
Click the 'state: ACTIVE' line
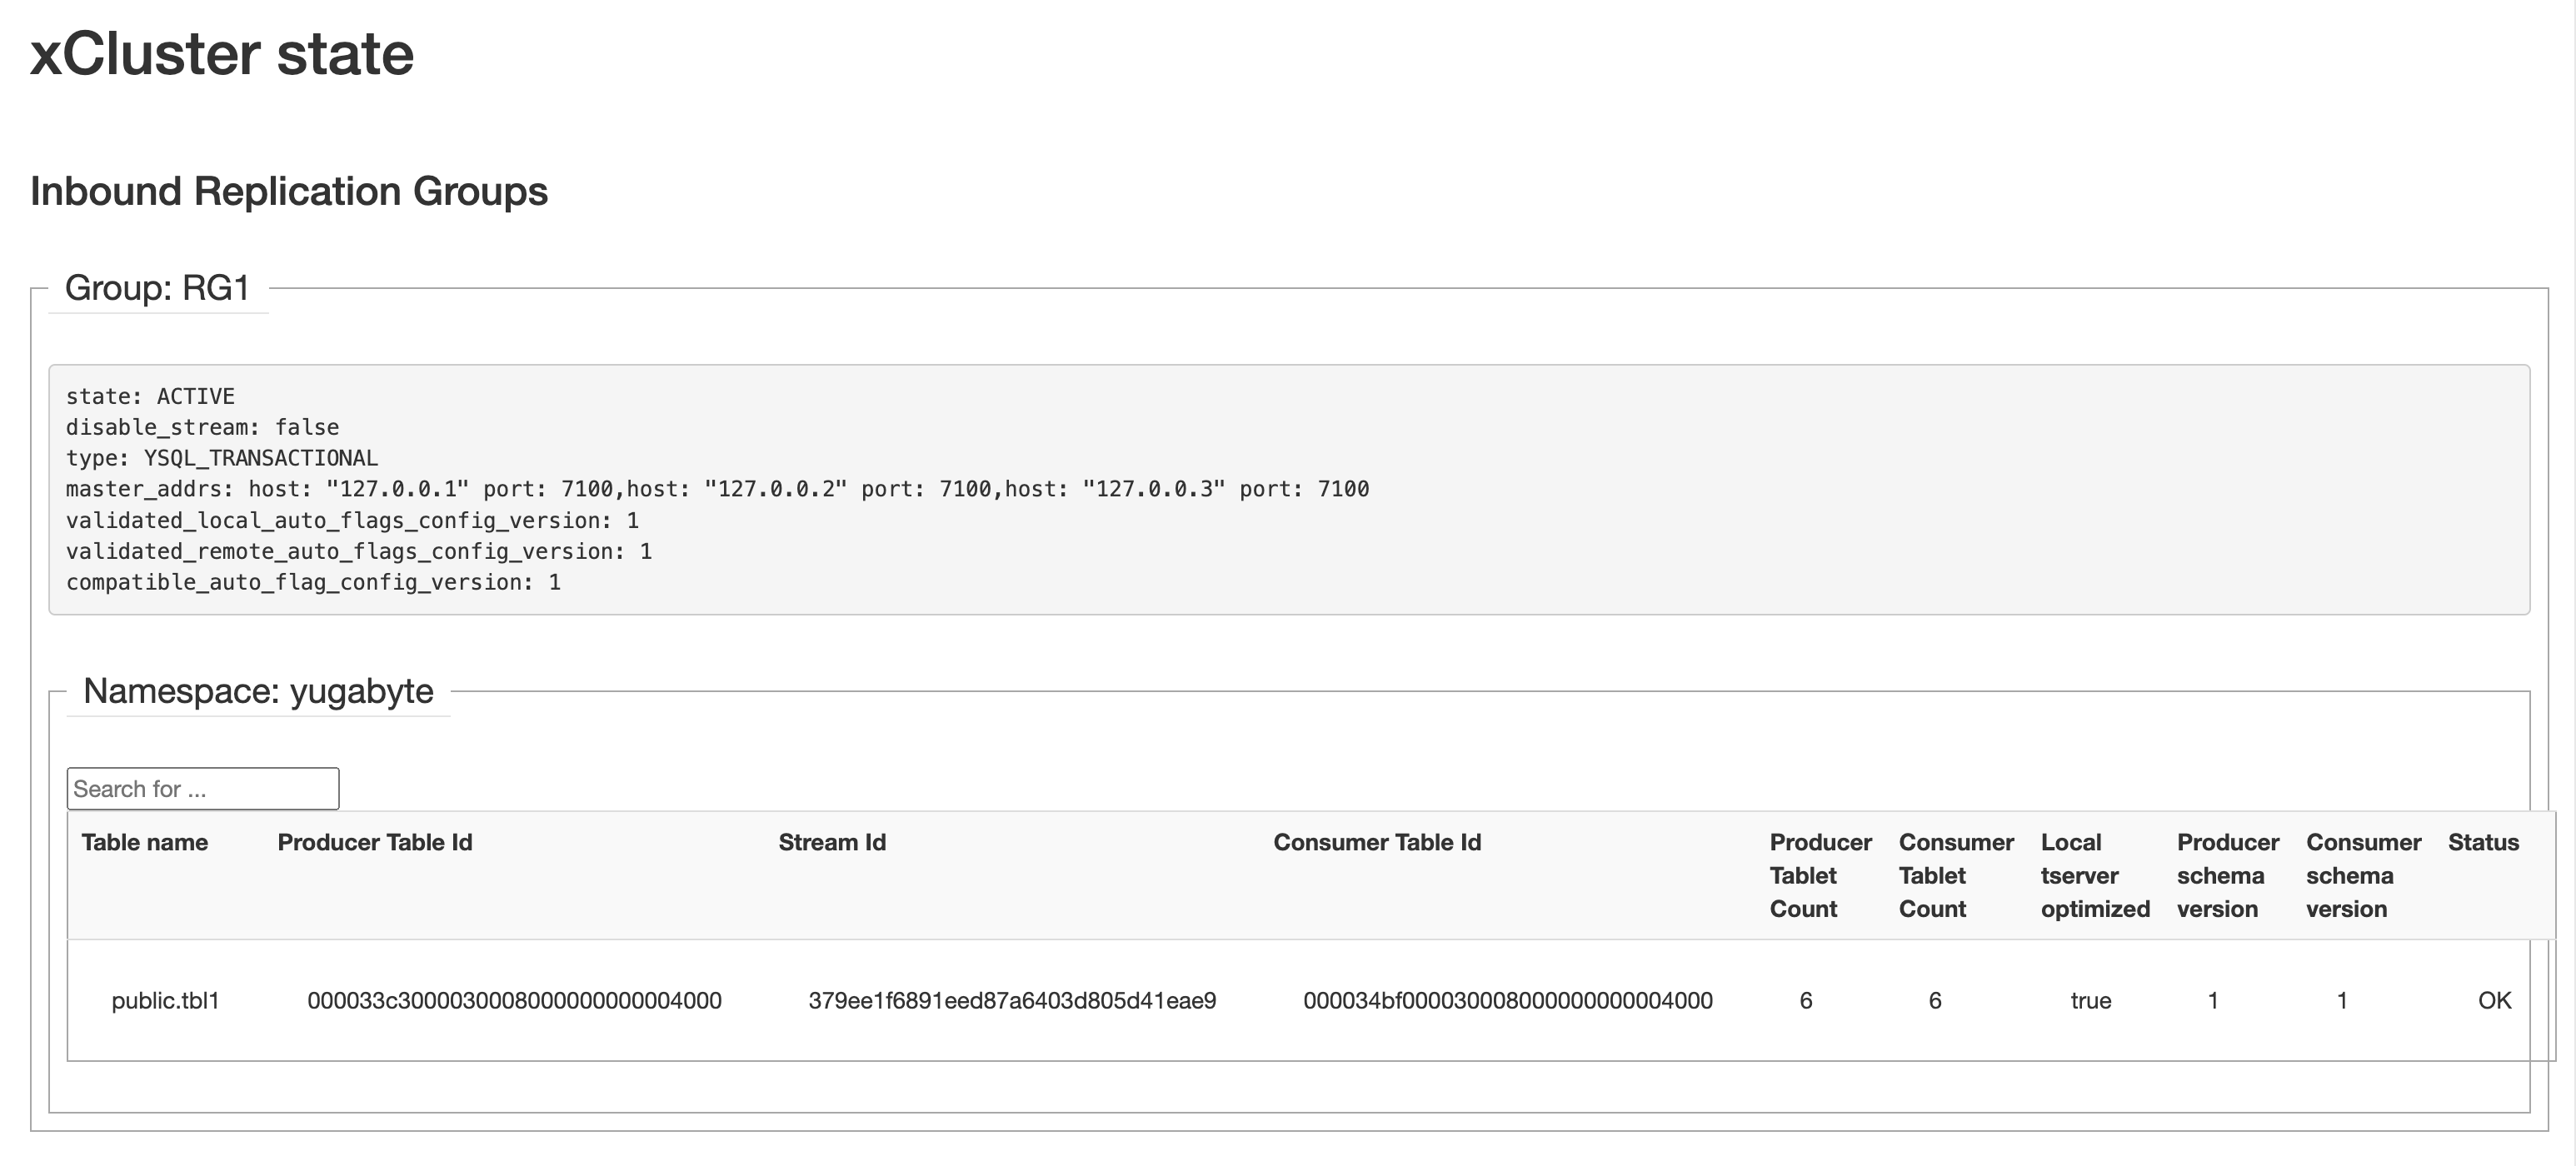click(x=150, y=397)
